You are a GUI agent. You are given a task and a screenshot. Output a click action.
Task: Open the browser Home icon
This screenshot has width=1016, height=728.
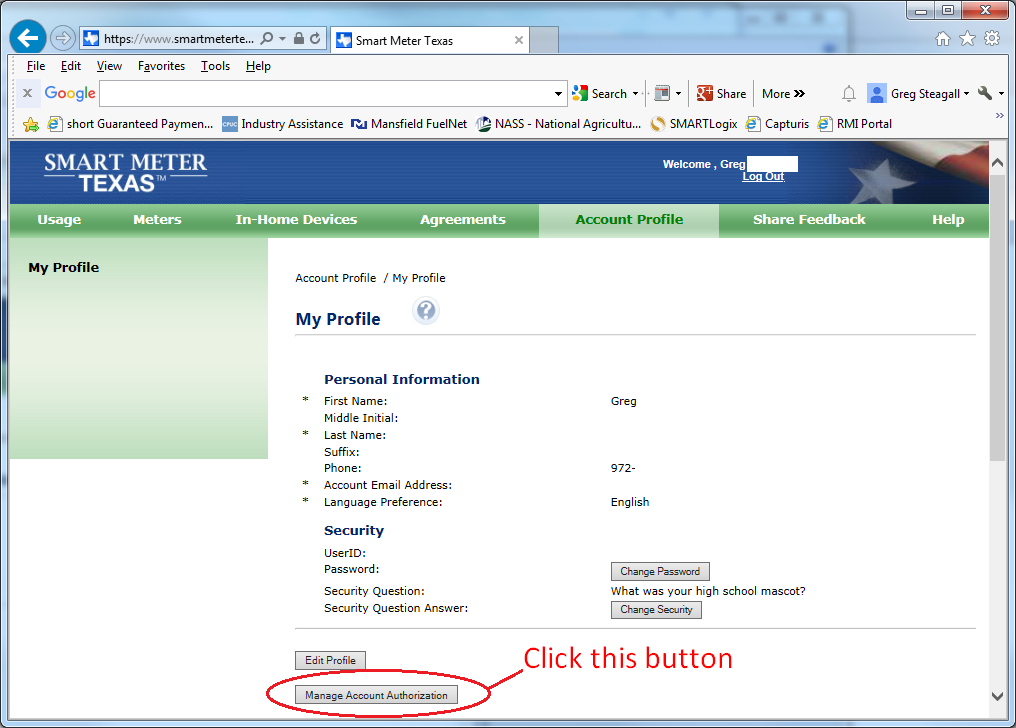click(943, 39)
